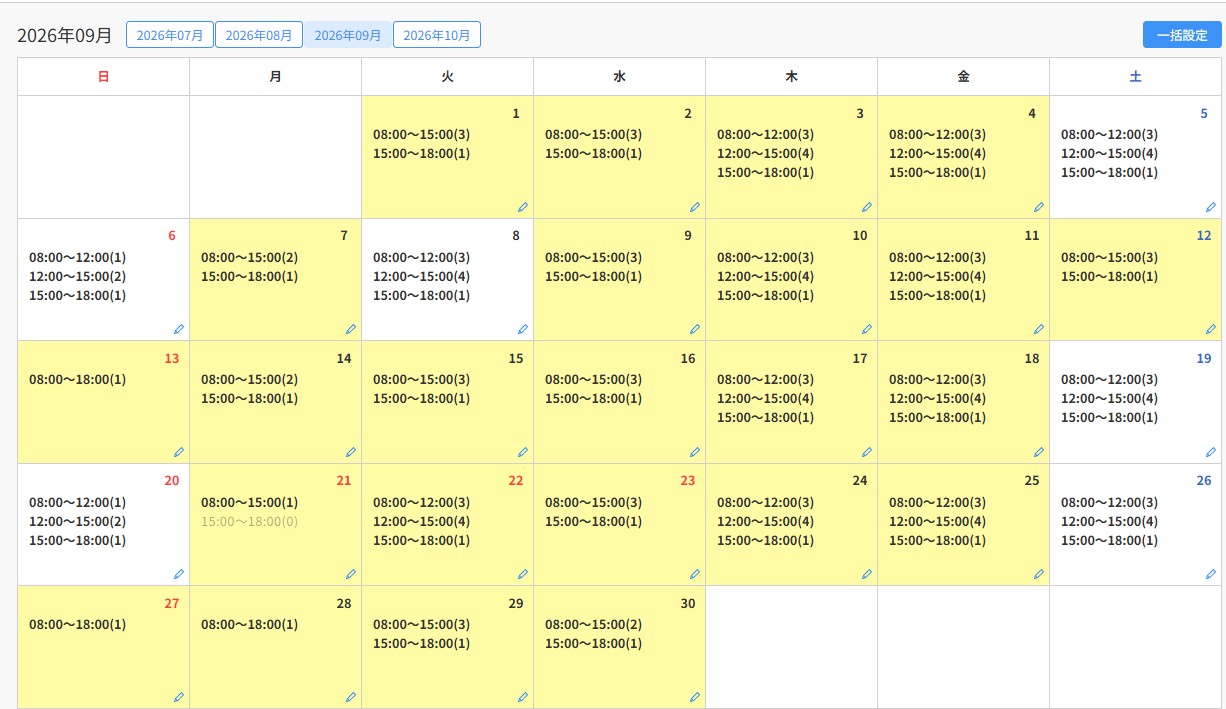Click the pencil icon on September 10
Viewport: 1226px width, 709px height.
point(867,329)
